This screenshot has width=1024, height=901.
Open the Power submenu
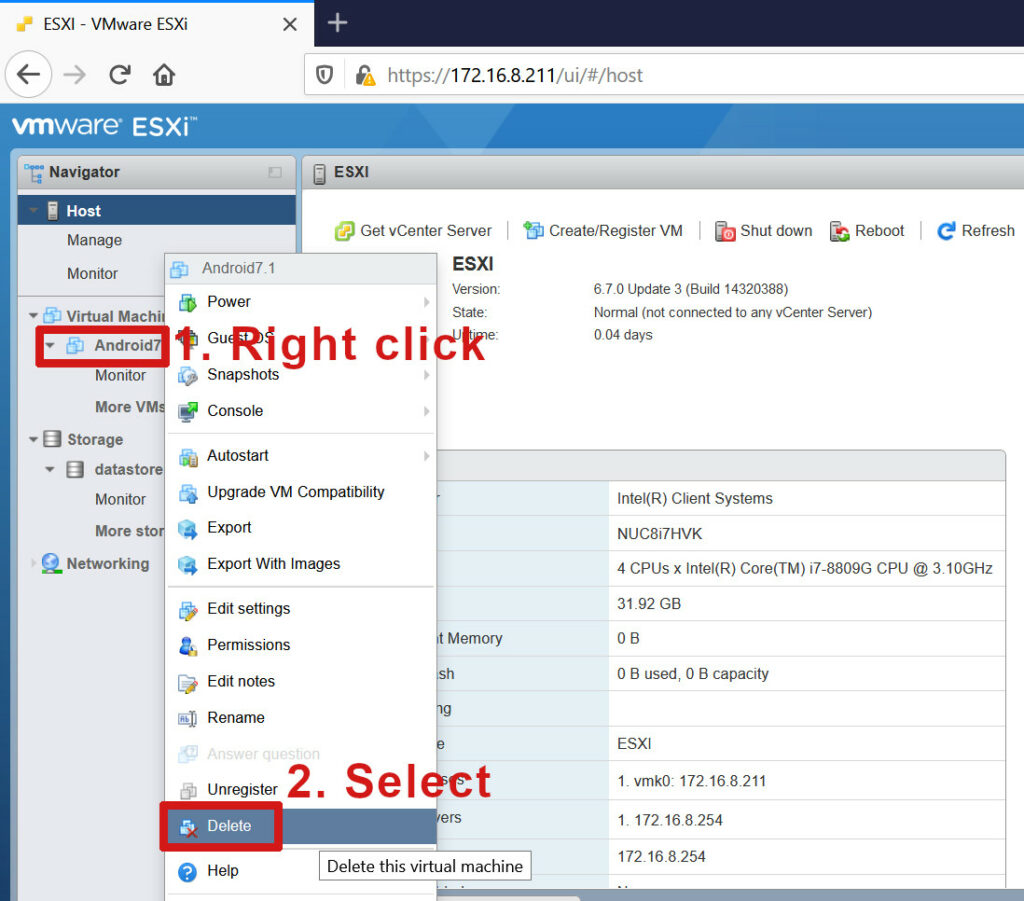(x=301, y=302)
